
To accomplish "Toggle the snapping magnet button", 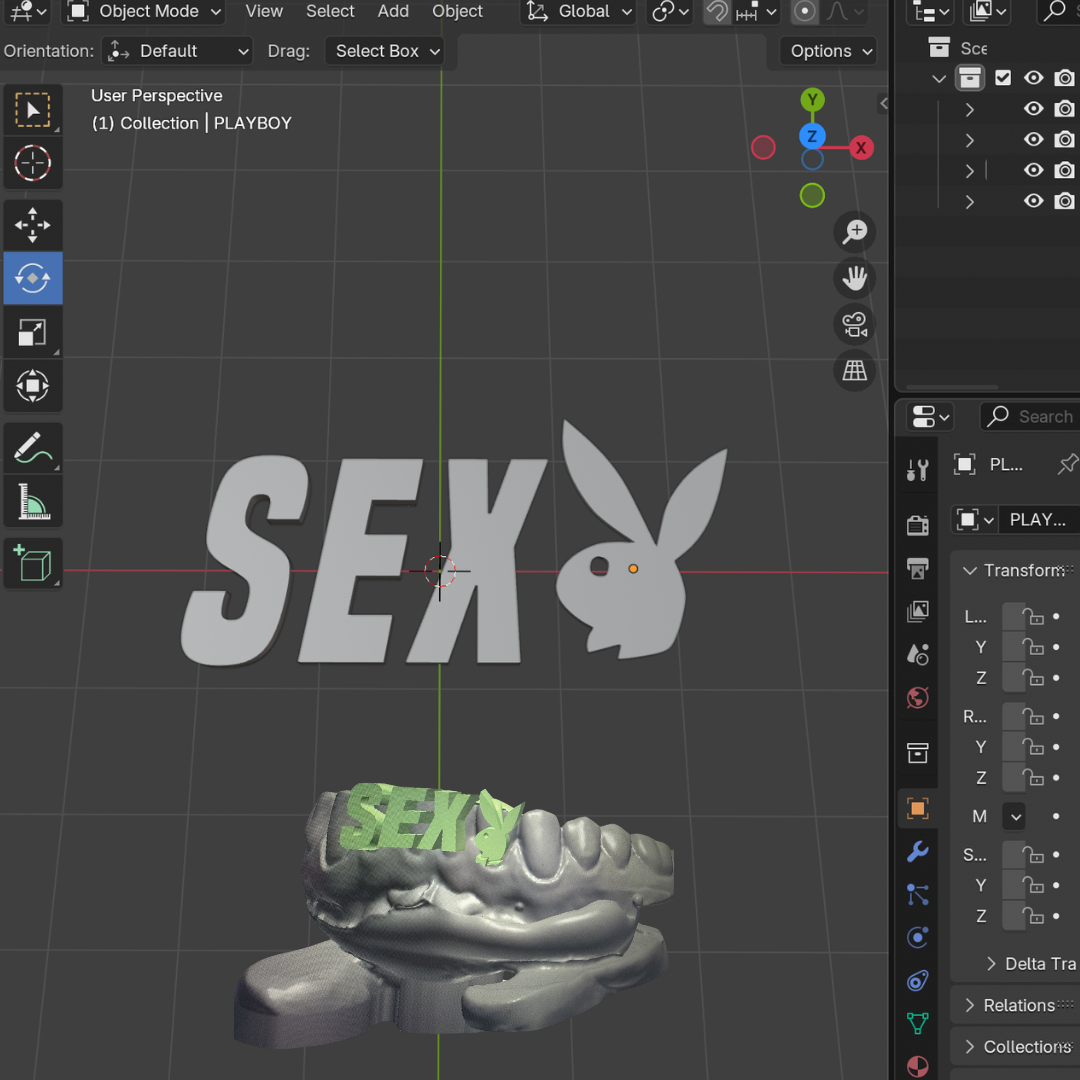I will [x=717, y=12].
